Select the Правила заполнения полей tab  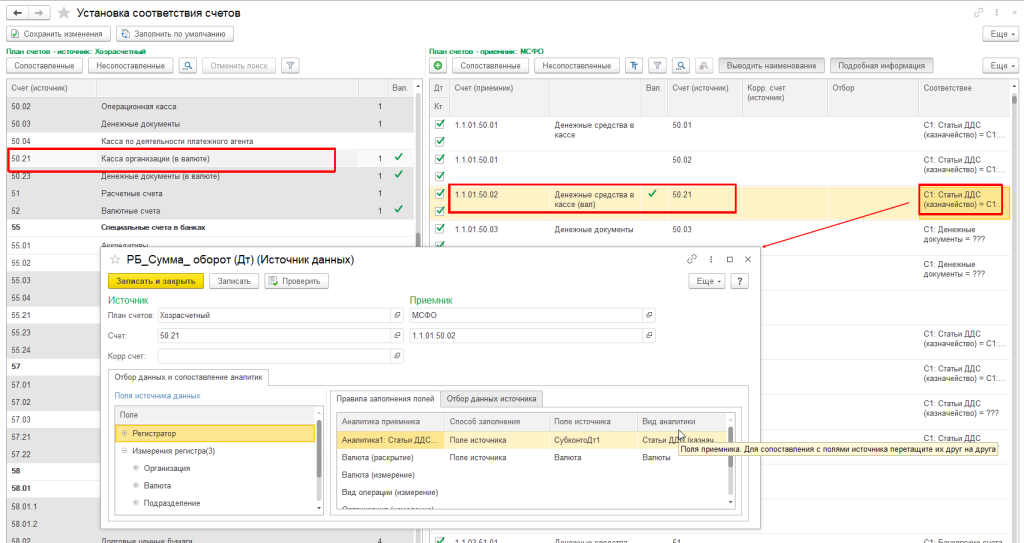pos(384,398)
